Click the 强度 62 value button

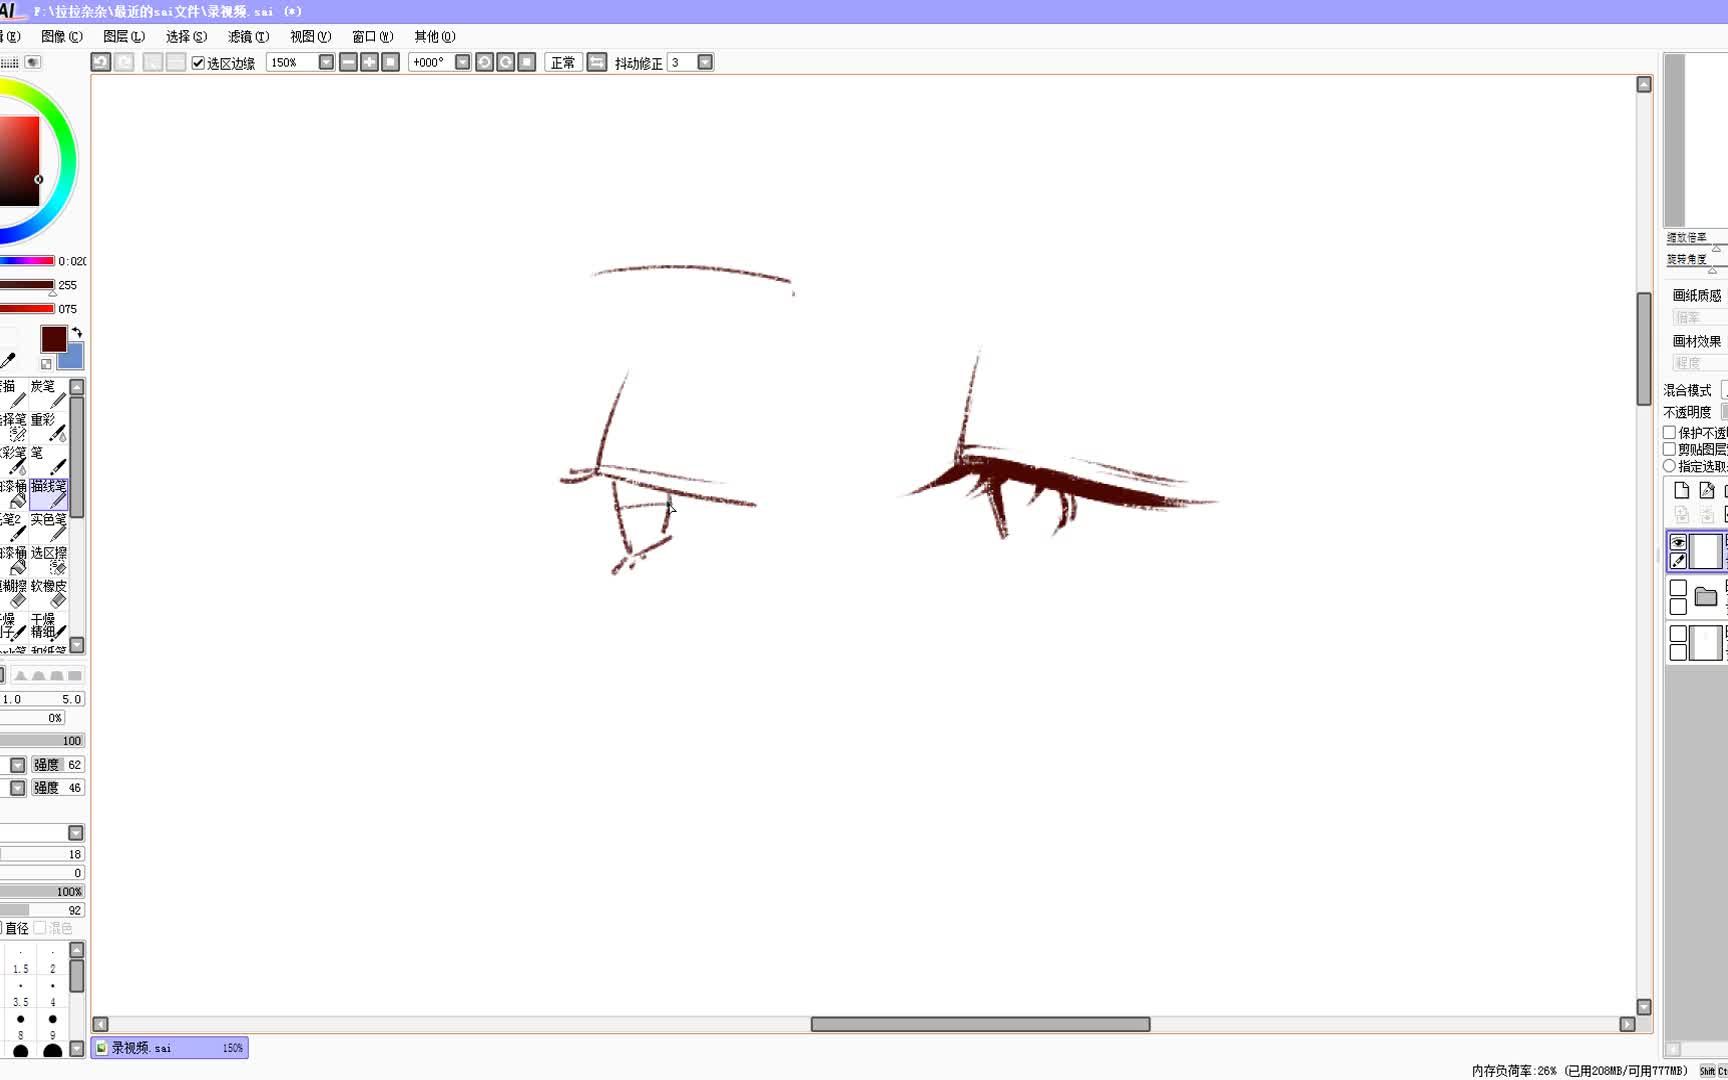tap(57, 765)
